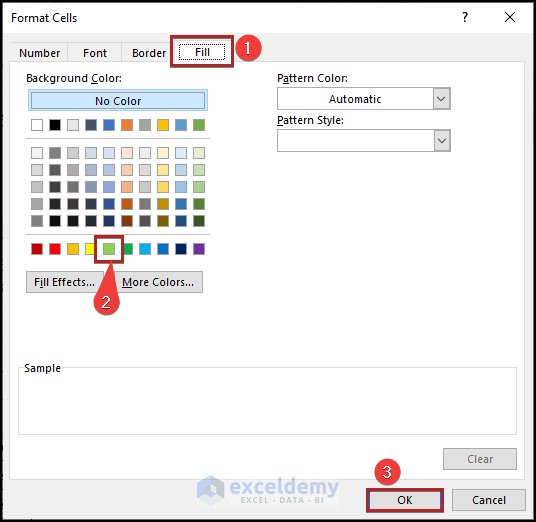Pick black swatch in top theme row
This screenshot has height=522, width=536.
pyautogui.click(x=55, y=125)
